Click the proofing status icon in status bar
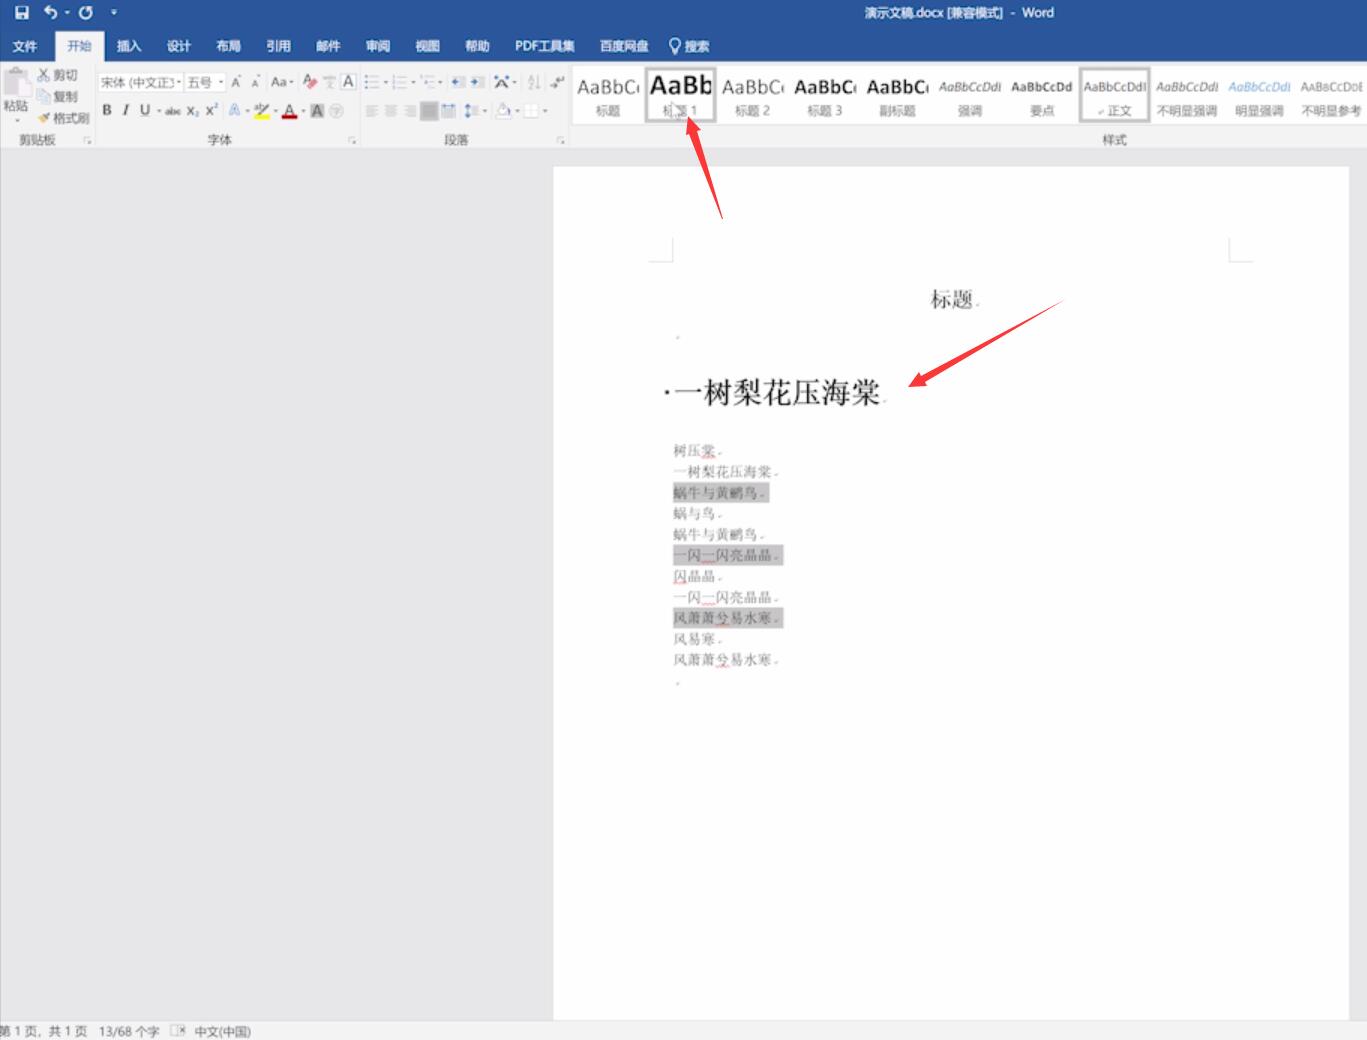 [x=178, y=1031]
